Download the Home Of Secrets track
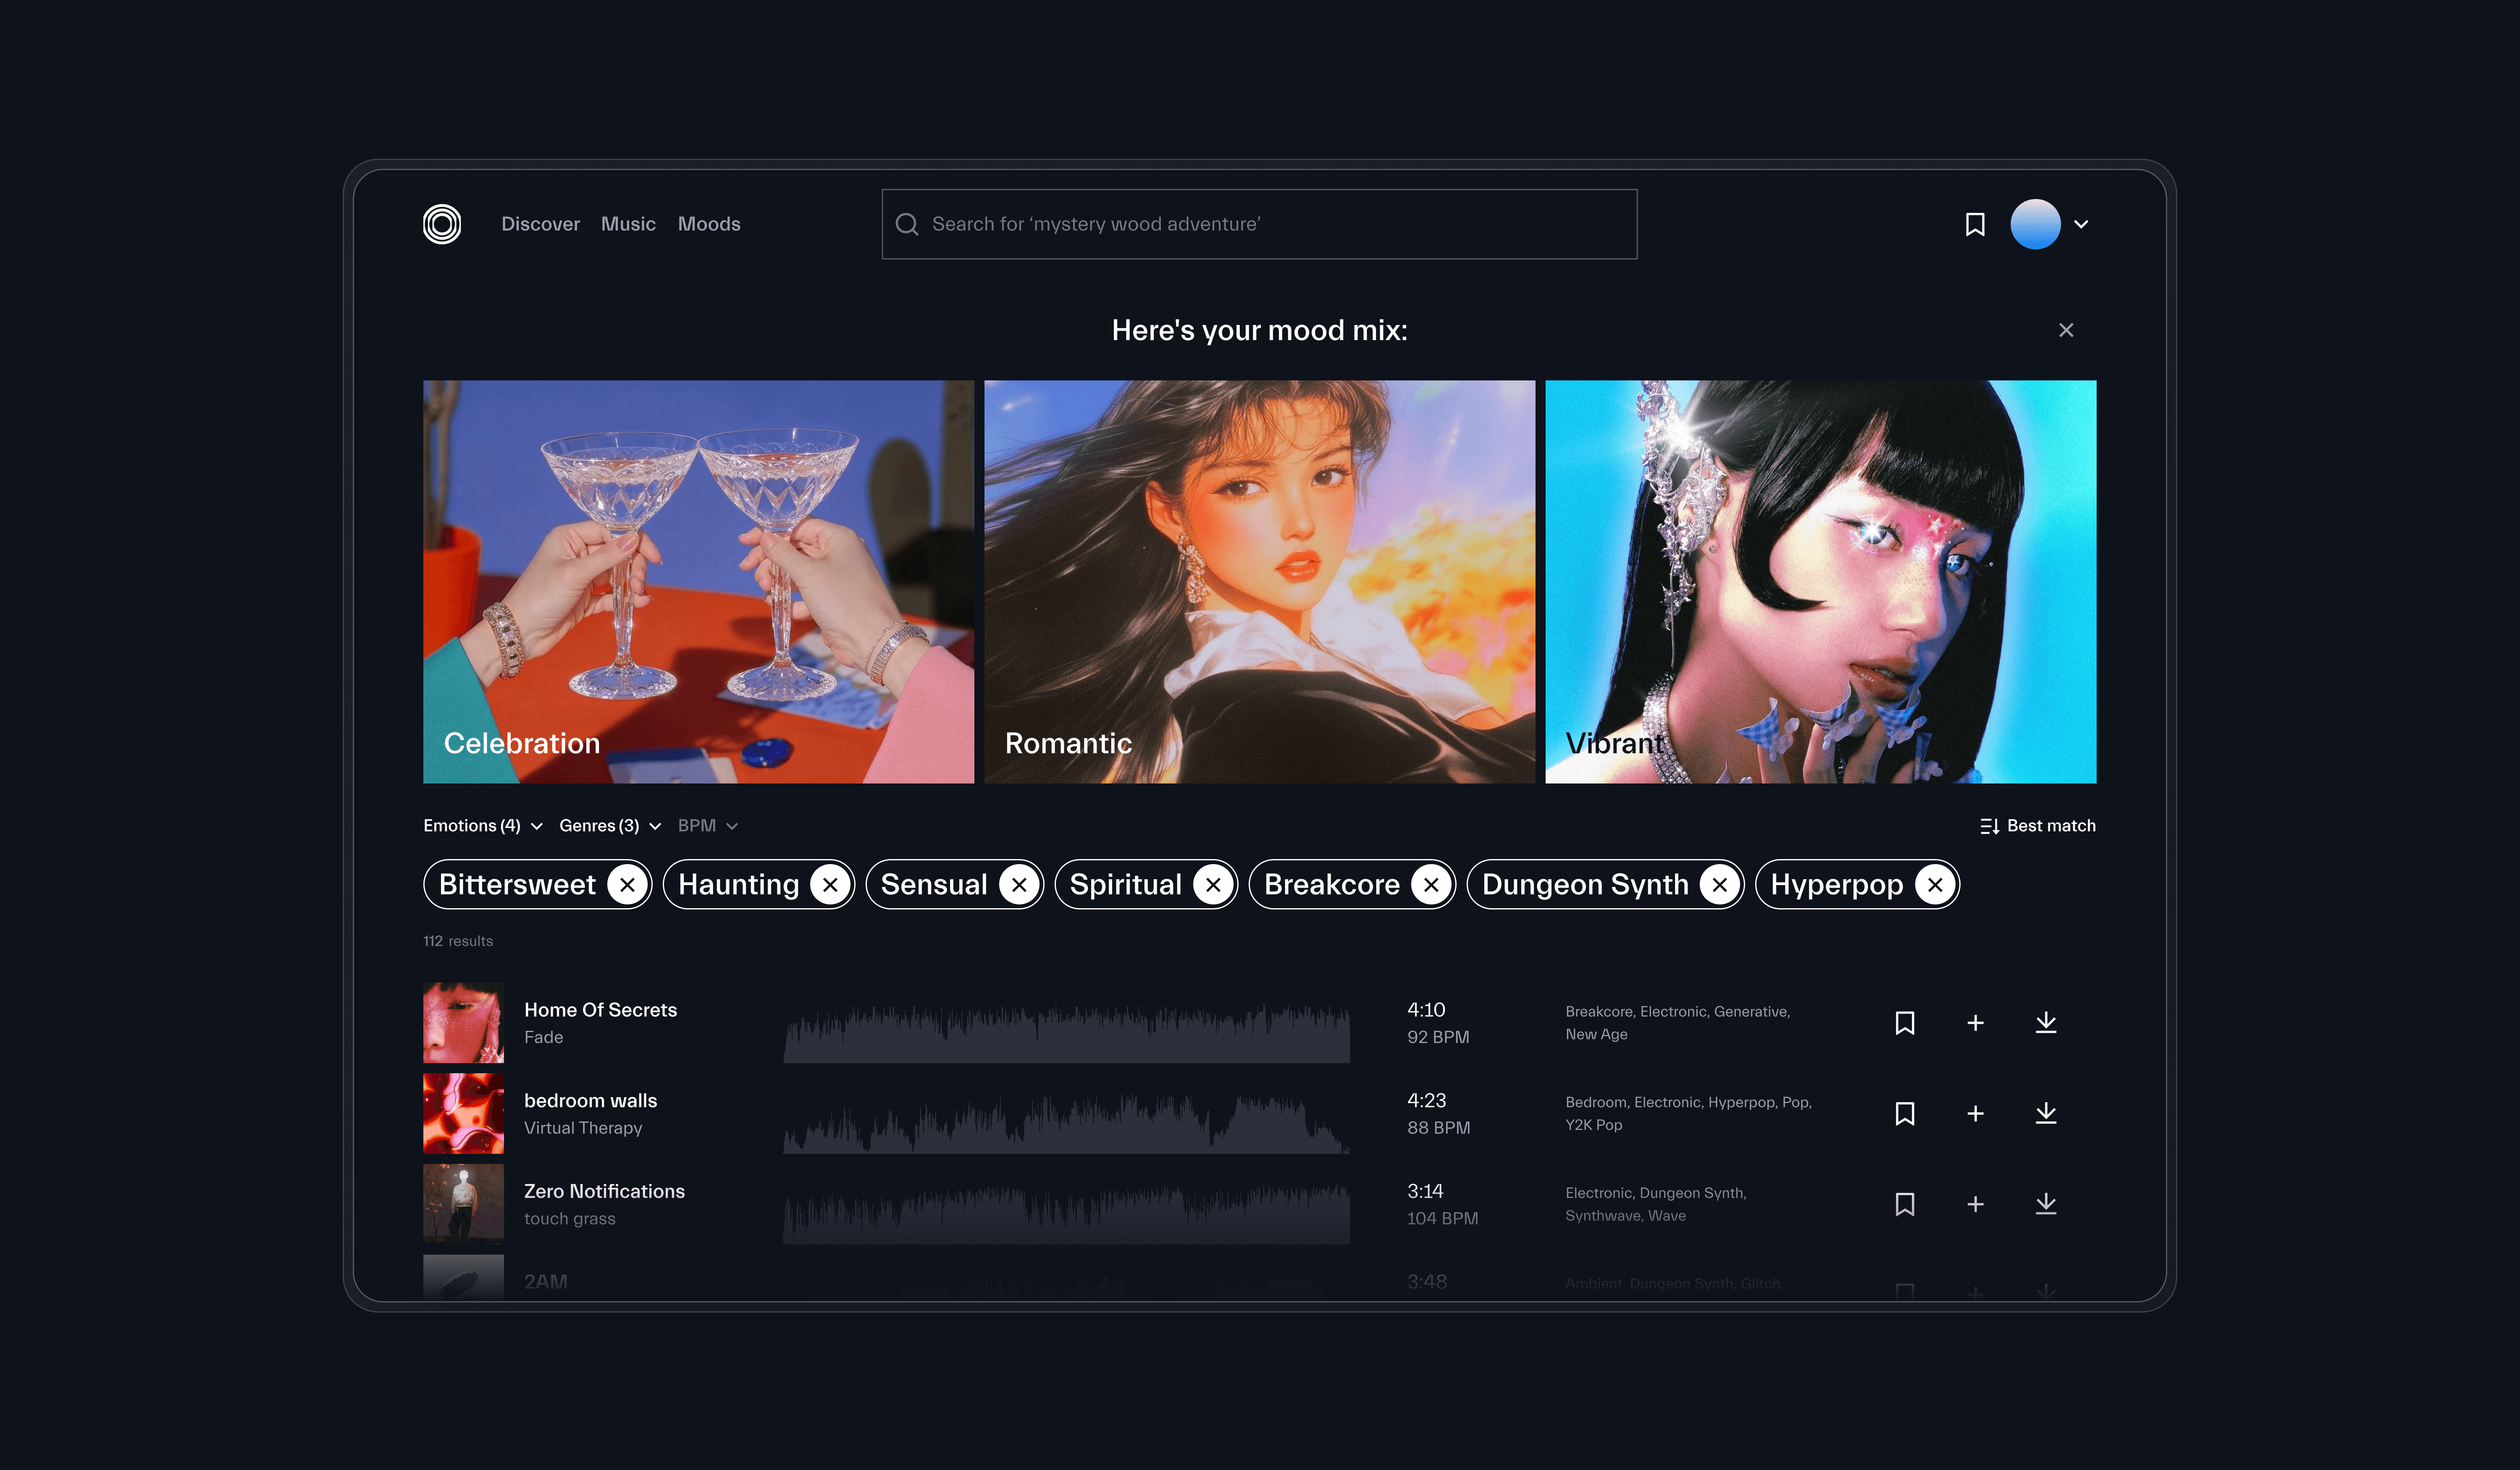This screenshot has height=1470, width=2520. [x=2045, y=1023]
